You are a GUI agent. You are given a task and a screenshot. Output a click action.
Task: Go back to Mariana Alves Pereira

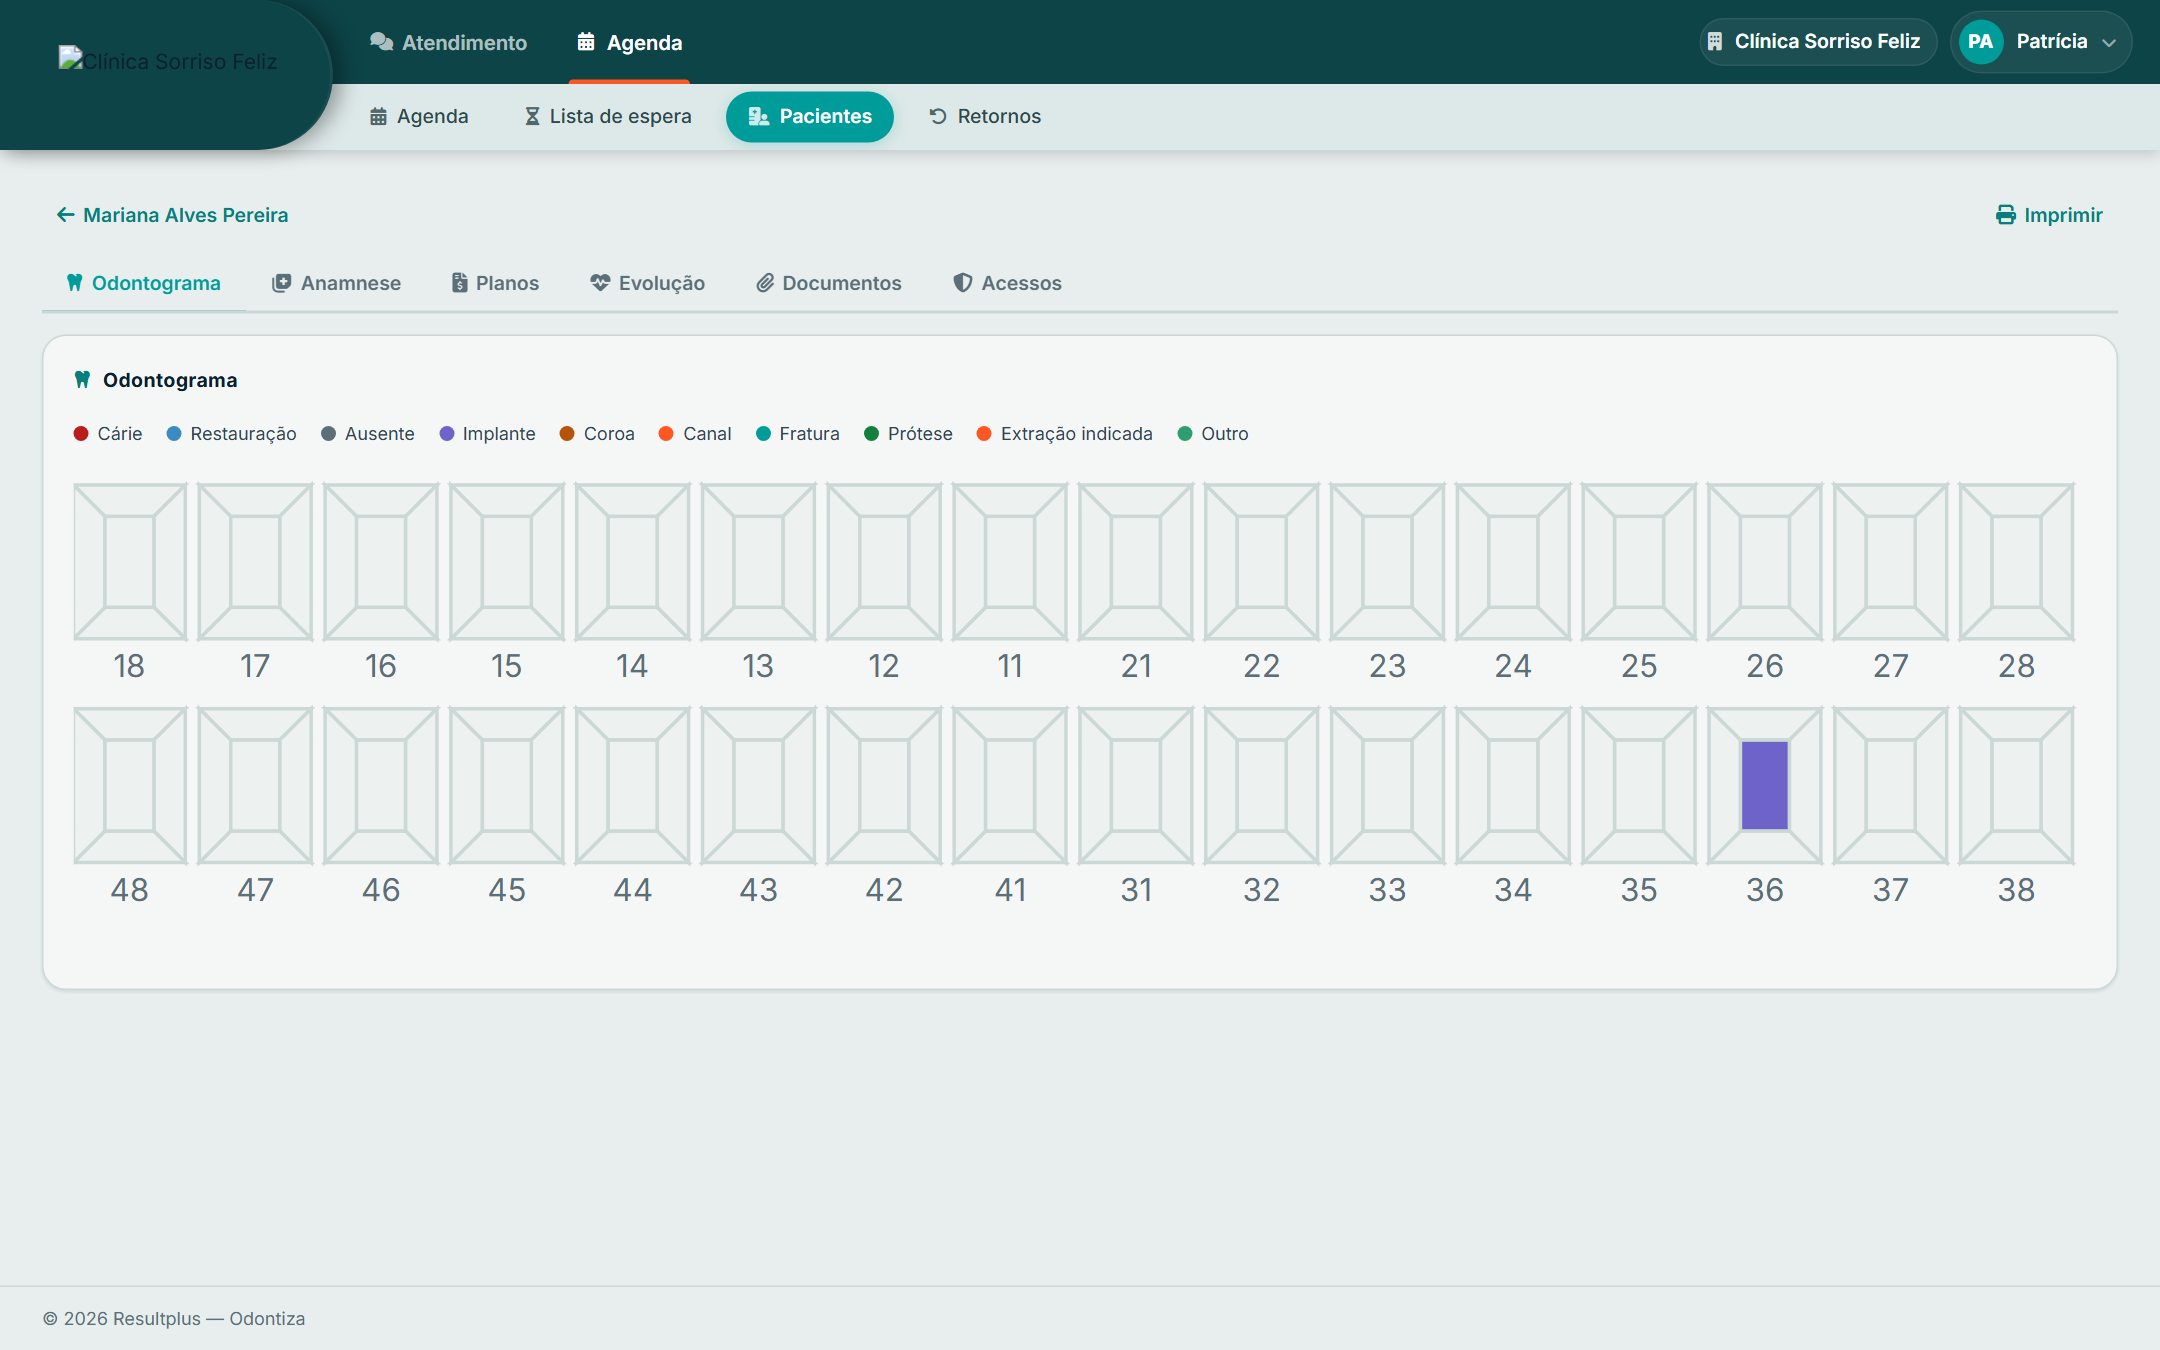[172, 215]
